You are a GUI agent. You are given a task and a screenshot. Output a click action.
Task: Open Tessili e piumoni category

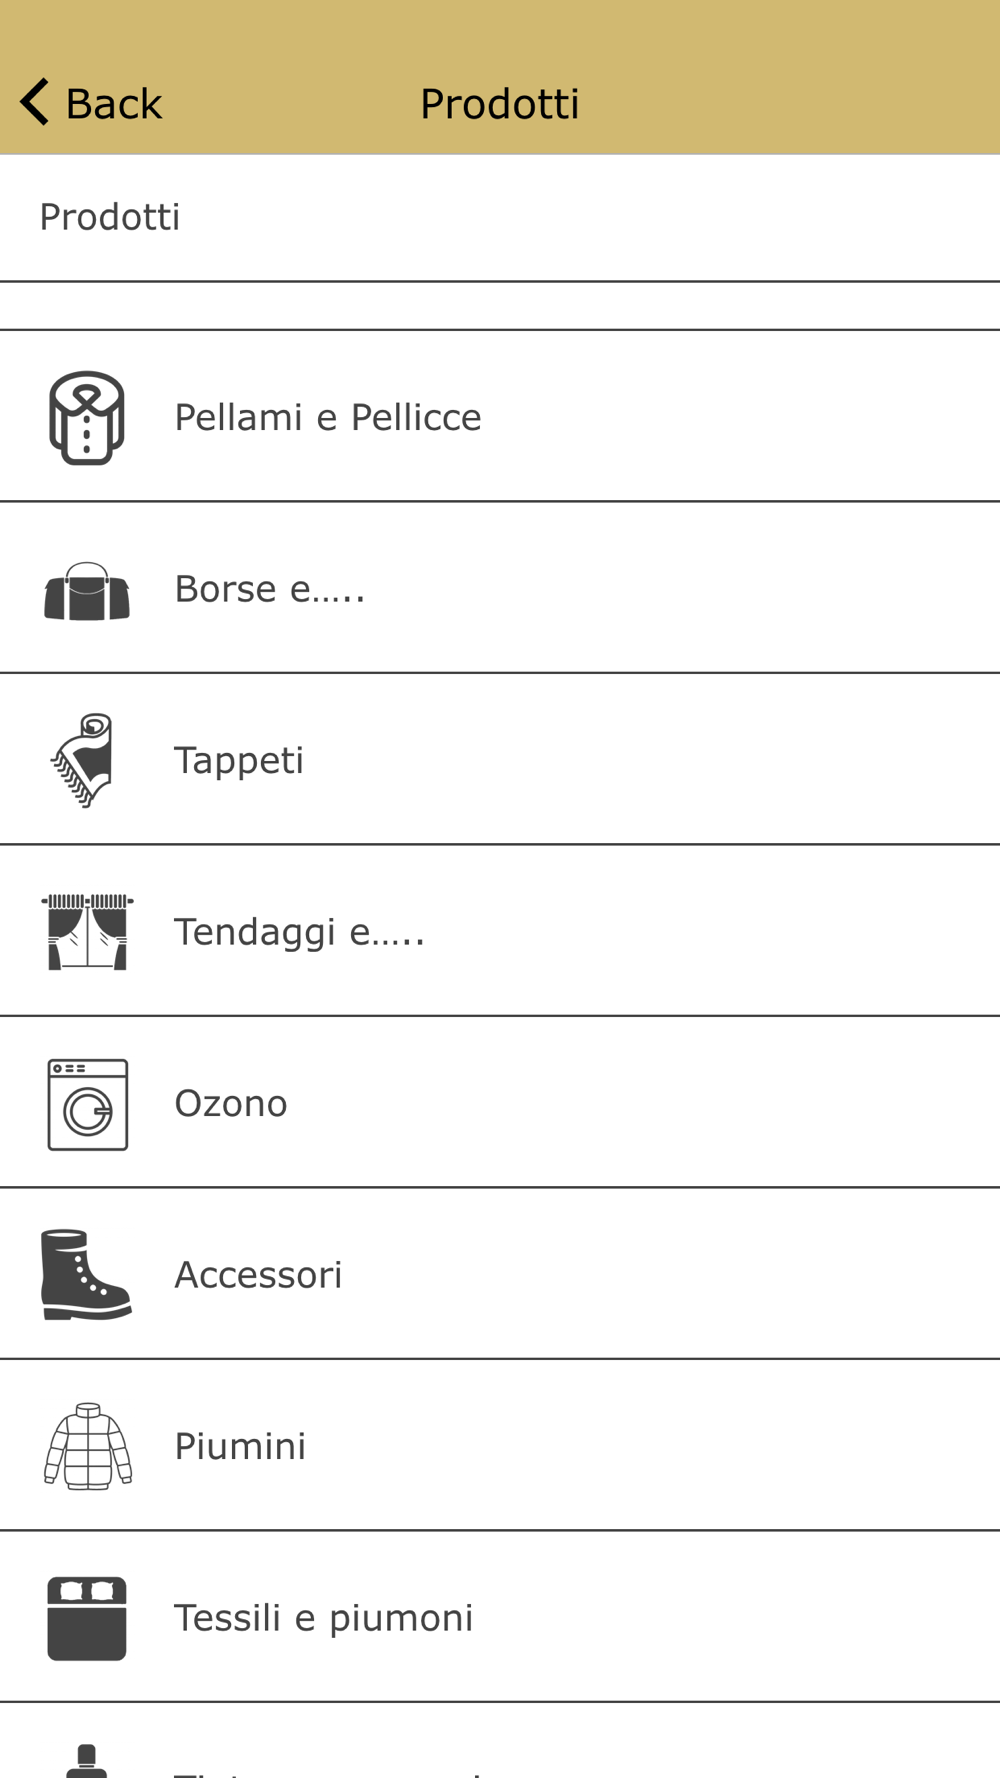click(x=323, y=1618)
